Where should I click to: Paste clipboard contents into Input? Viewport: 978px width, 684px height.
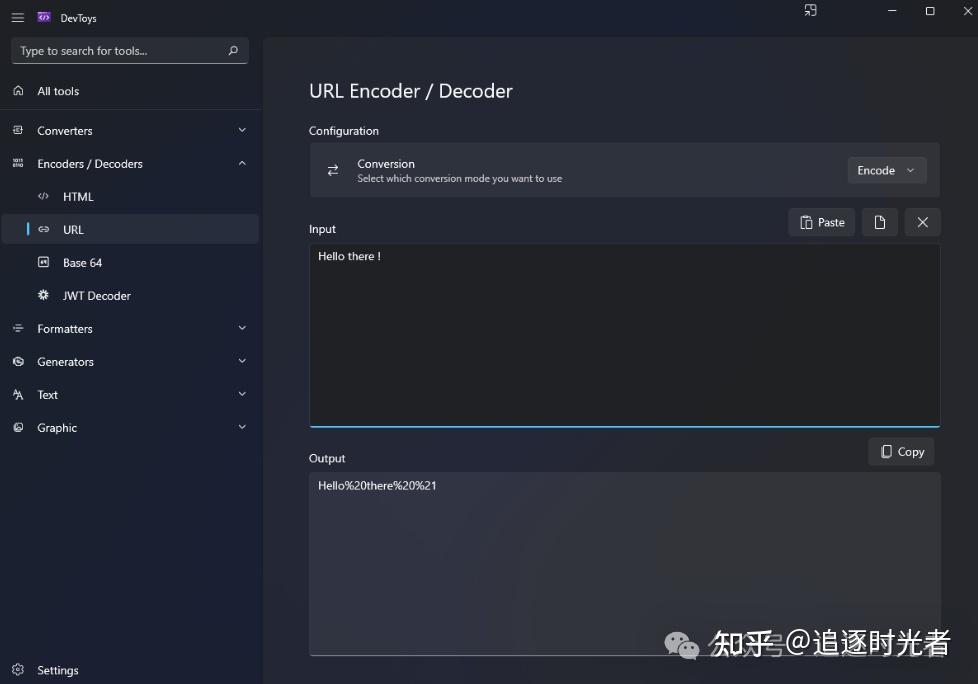click(821, 222)
